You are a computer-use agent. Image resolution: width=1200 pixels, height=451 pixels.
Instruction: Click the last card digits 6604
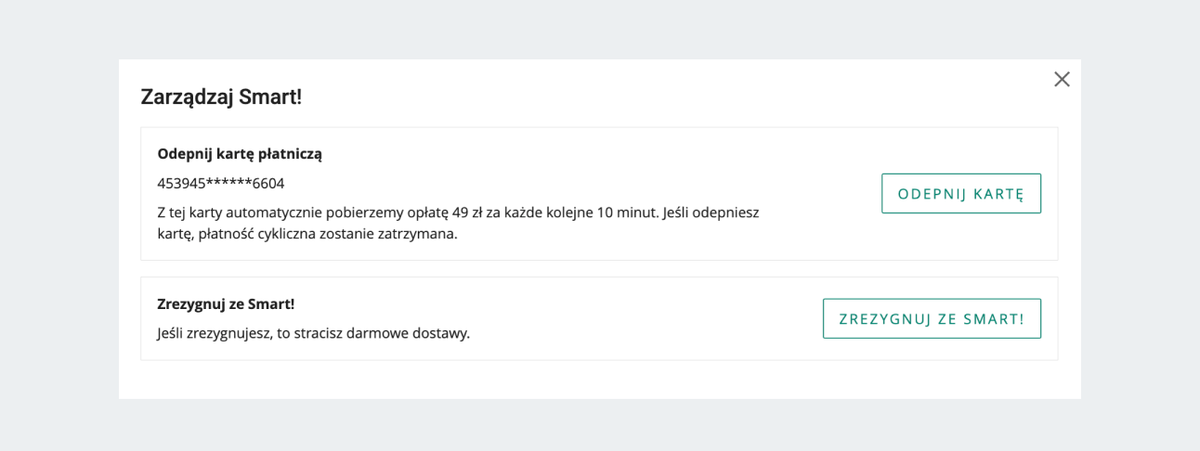(268, 184)
